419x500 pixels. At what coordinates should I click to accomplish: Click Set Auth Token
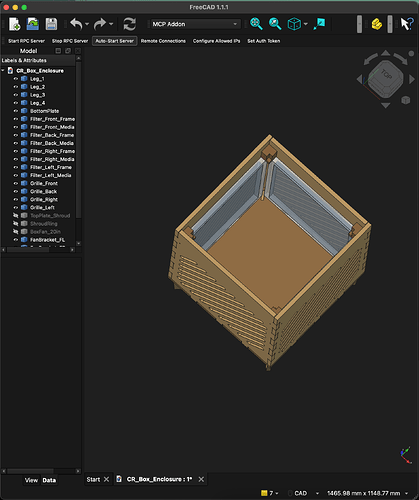[x=264, y=41]
